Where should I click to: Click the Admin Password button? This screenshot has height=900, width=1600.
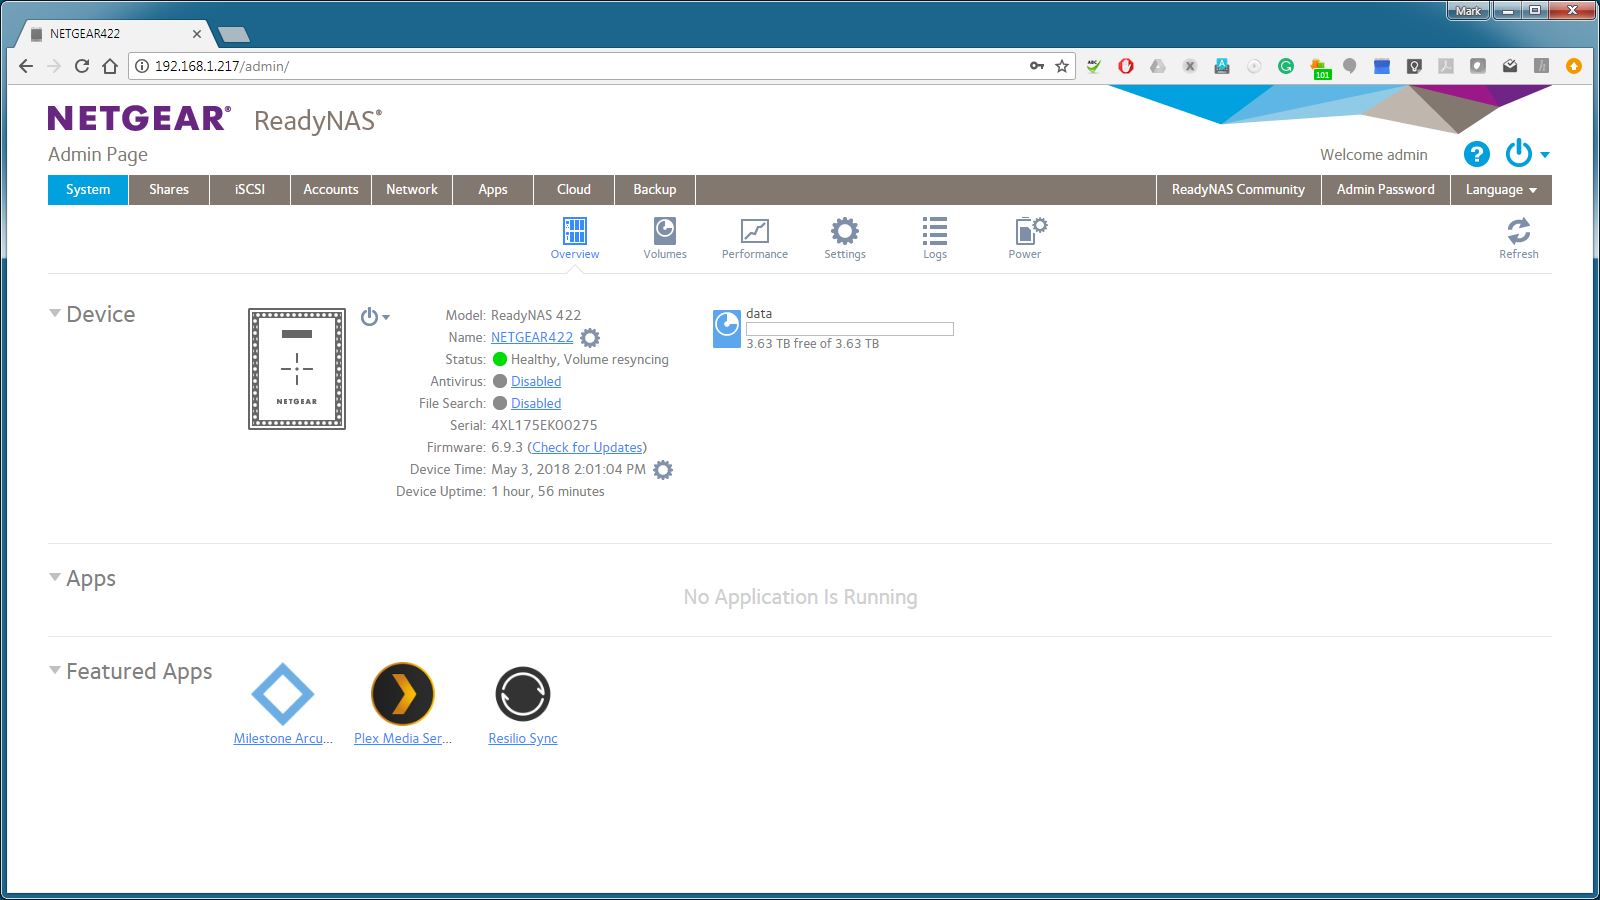point(1385,190)
